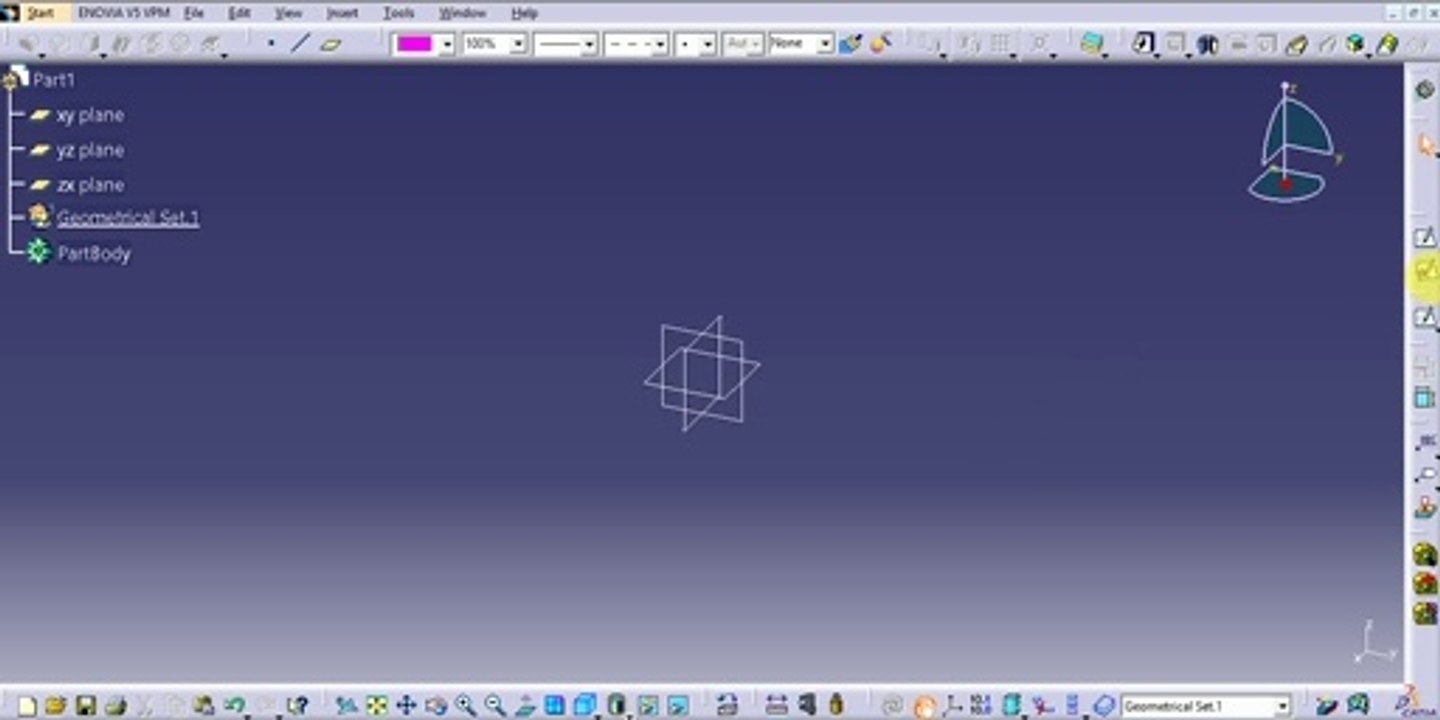Click the magenta color swatch
This screenshot has width=1440, height=720.
(x=414, y=44)
